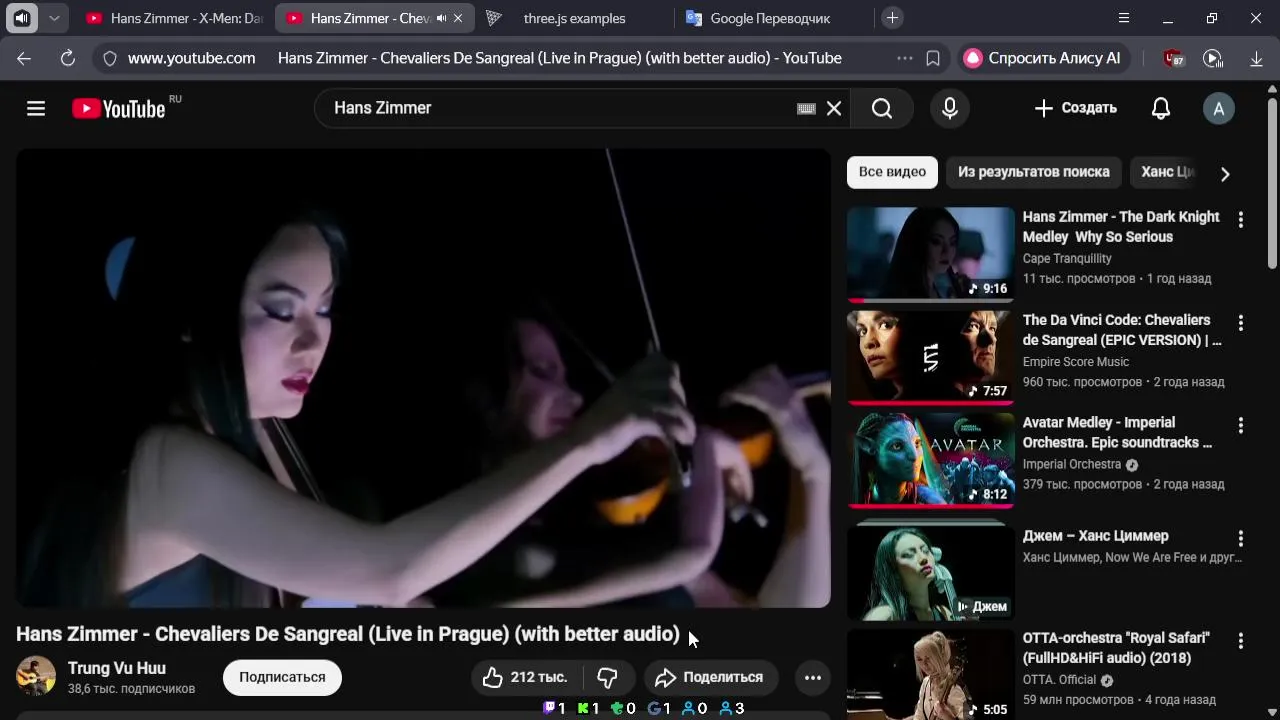The height and width of the screenshot is (720, 1280).
Task: Like the video with thumbs-up
Action: pos(525,677)
